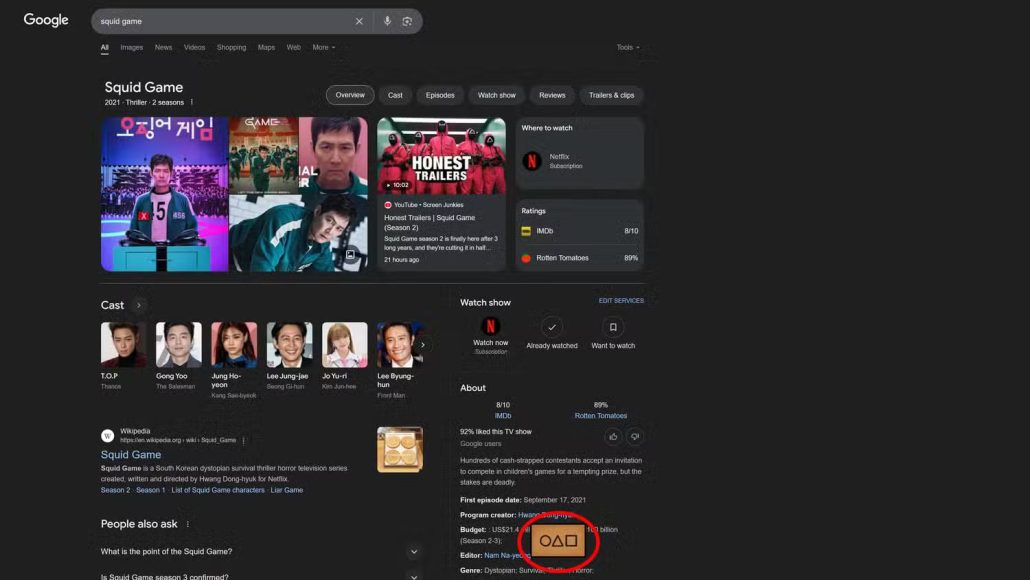Screen dimensions: 1030x580
Task: Open the Tools dropdown
Action: (627, 47)
